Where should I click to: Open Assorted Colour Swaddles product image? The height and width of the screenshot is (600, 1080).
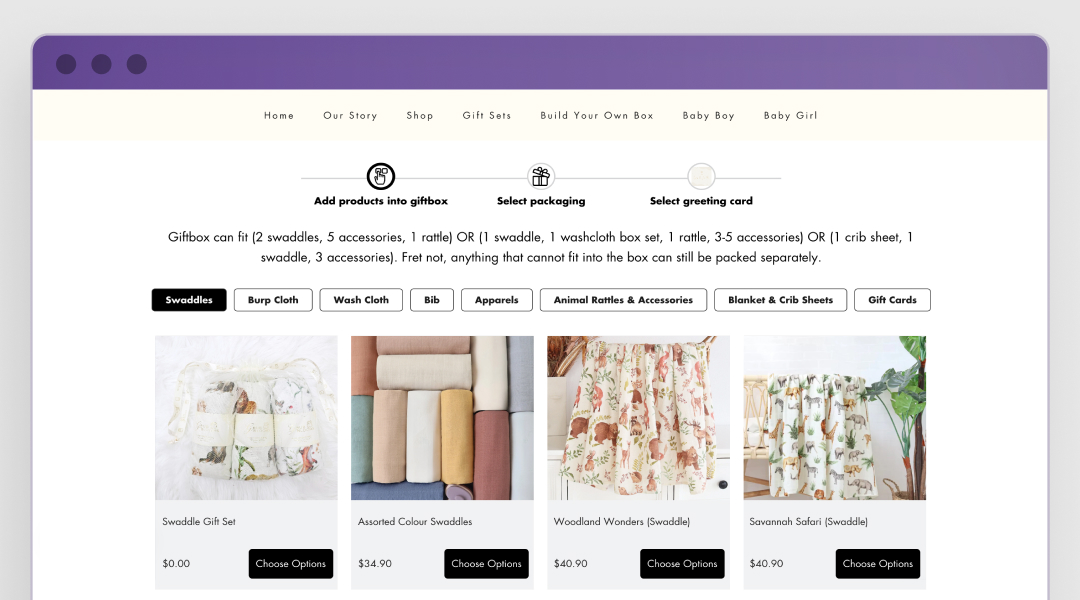click(442, 417)
